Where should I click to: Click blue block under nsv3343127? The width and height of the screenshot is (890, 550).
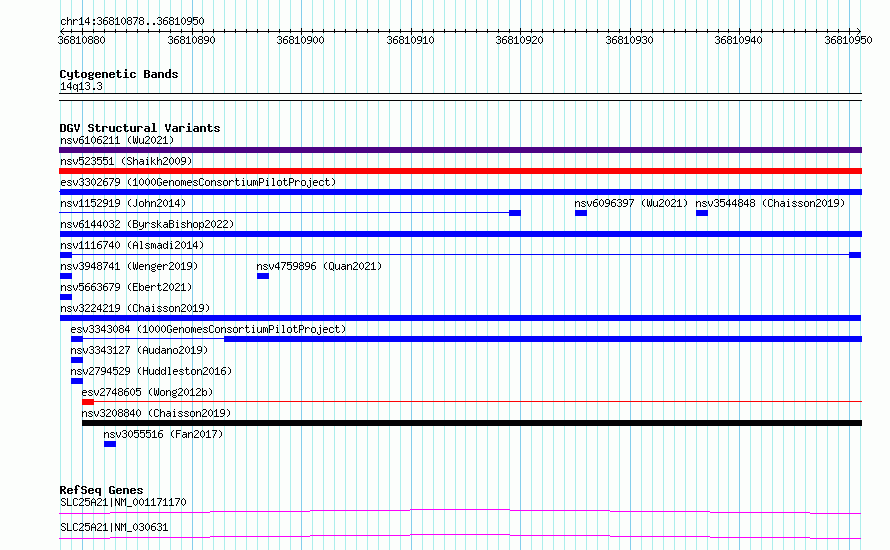click(77, 360)
